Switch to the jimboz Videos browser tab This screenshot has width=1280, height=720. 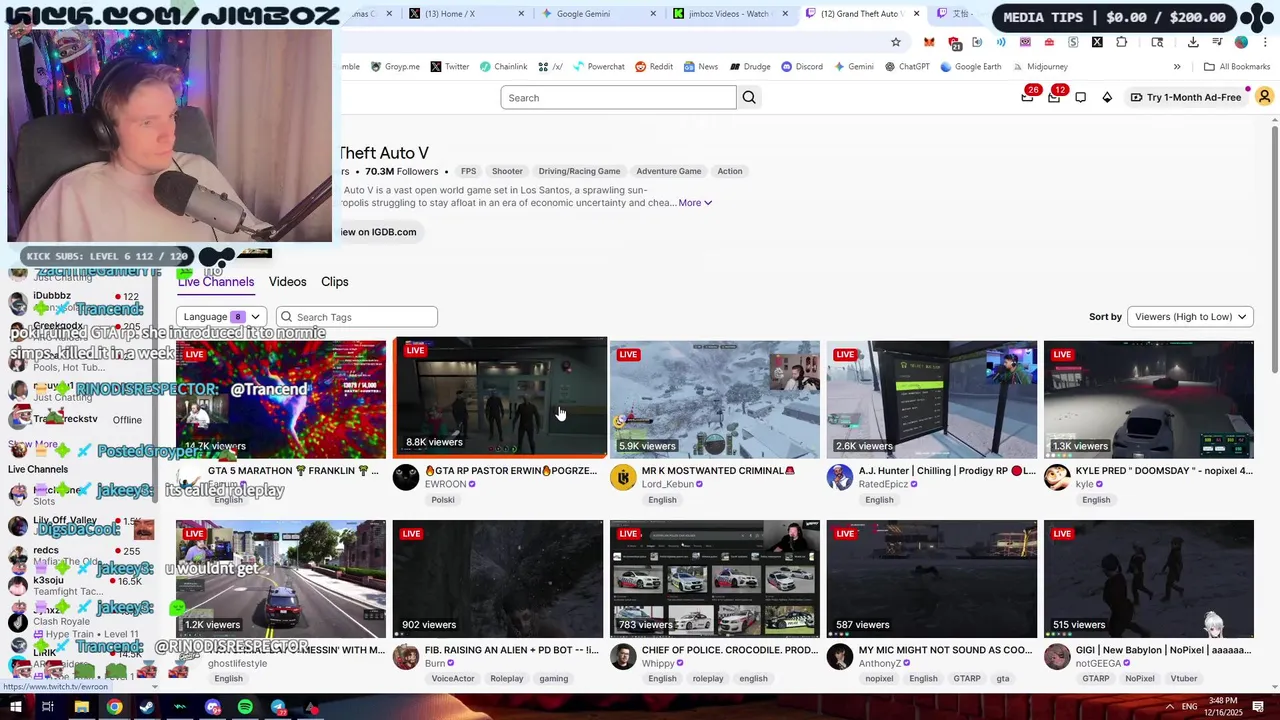pos(726,14)
